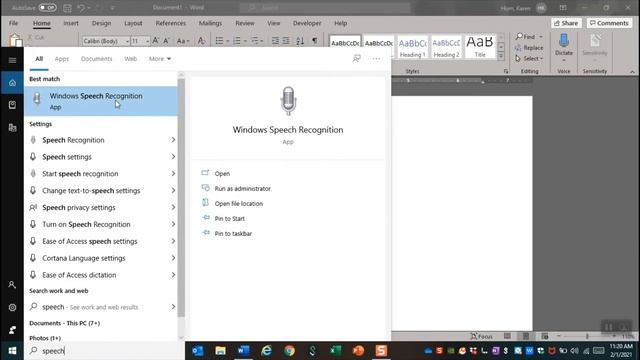Switch to the Web search tab
Screen dimensions: 640x360
click(x=131, y=59)
